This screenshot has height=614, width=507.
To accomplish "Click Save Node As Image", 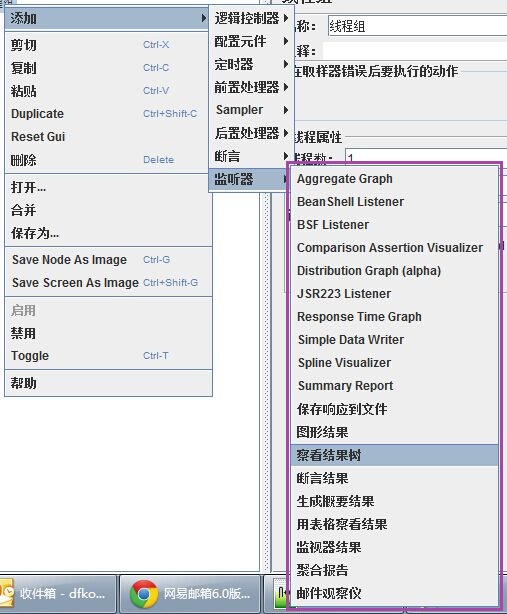I will [x=108, y=260].
